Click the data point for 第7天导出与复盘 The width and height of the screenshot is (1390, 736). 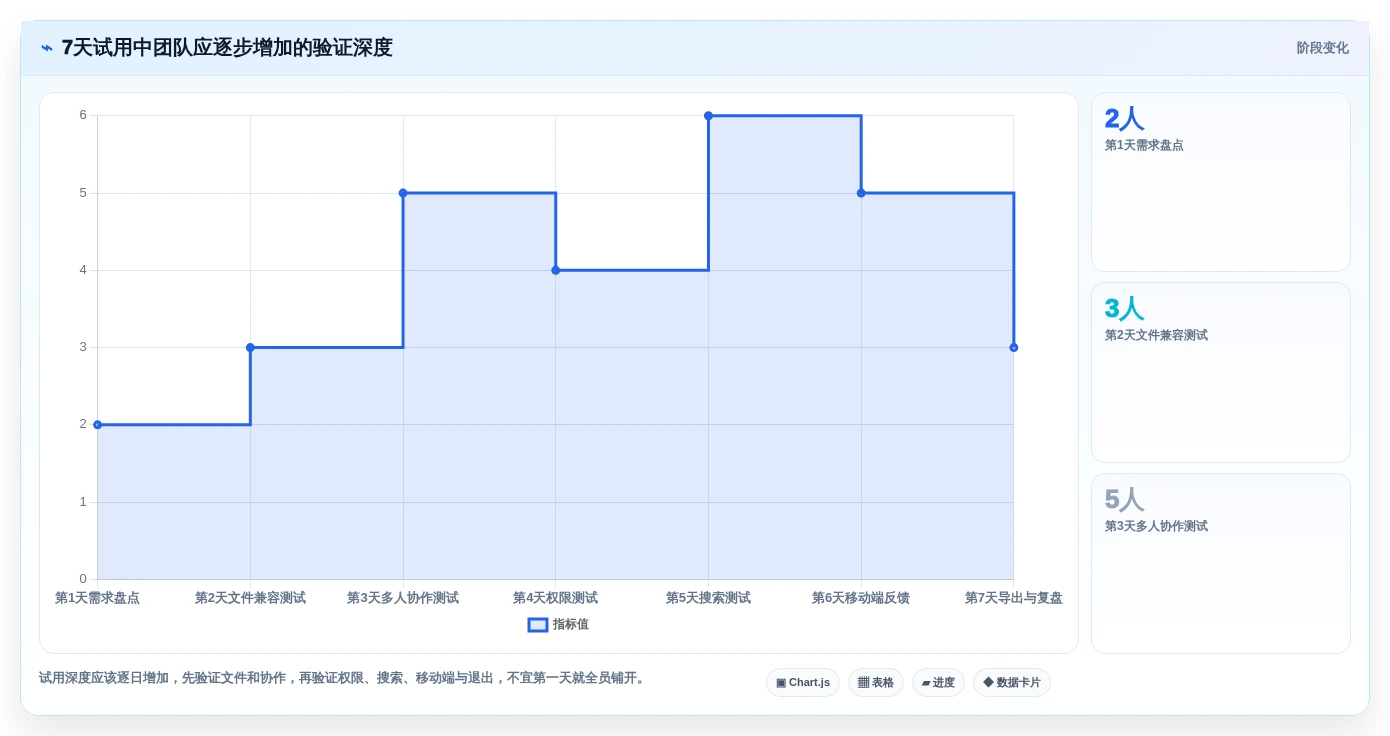pos(1014,347)
